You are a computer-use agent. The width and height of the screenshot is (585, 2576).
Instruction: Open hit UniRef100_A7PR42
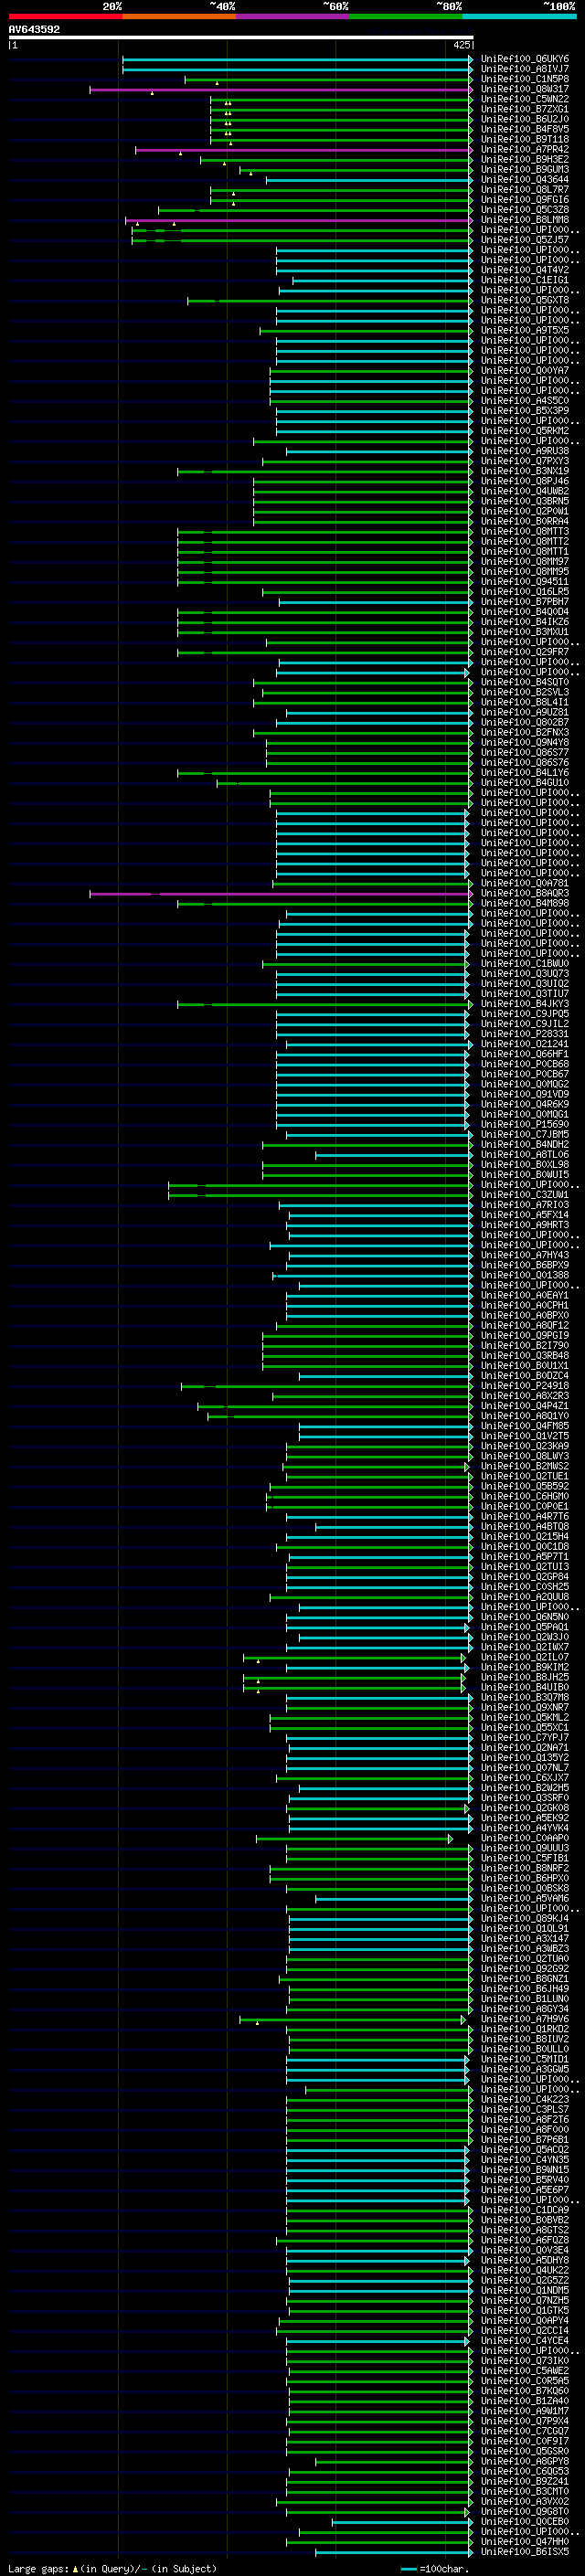pyautogui.click(x=525, y=149)
